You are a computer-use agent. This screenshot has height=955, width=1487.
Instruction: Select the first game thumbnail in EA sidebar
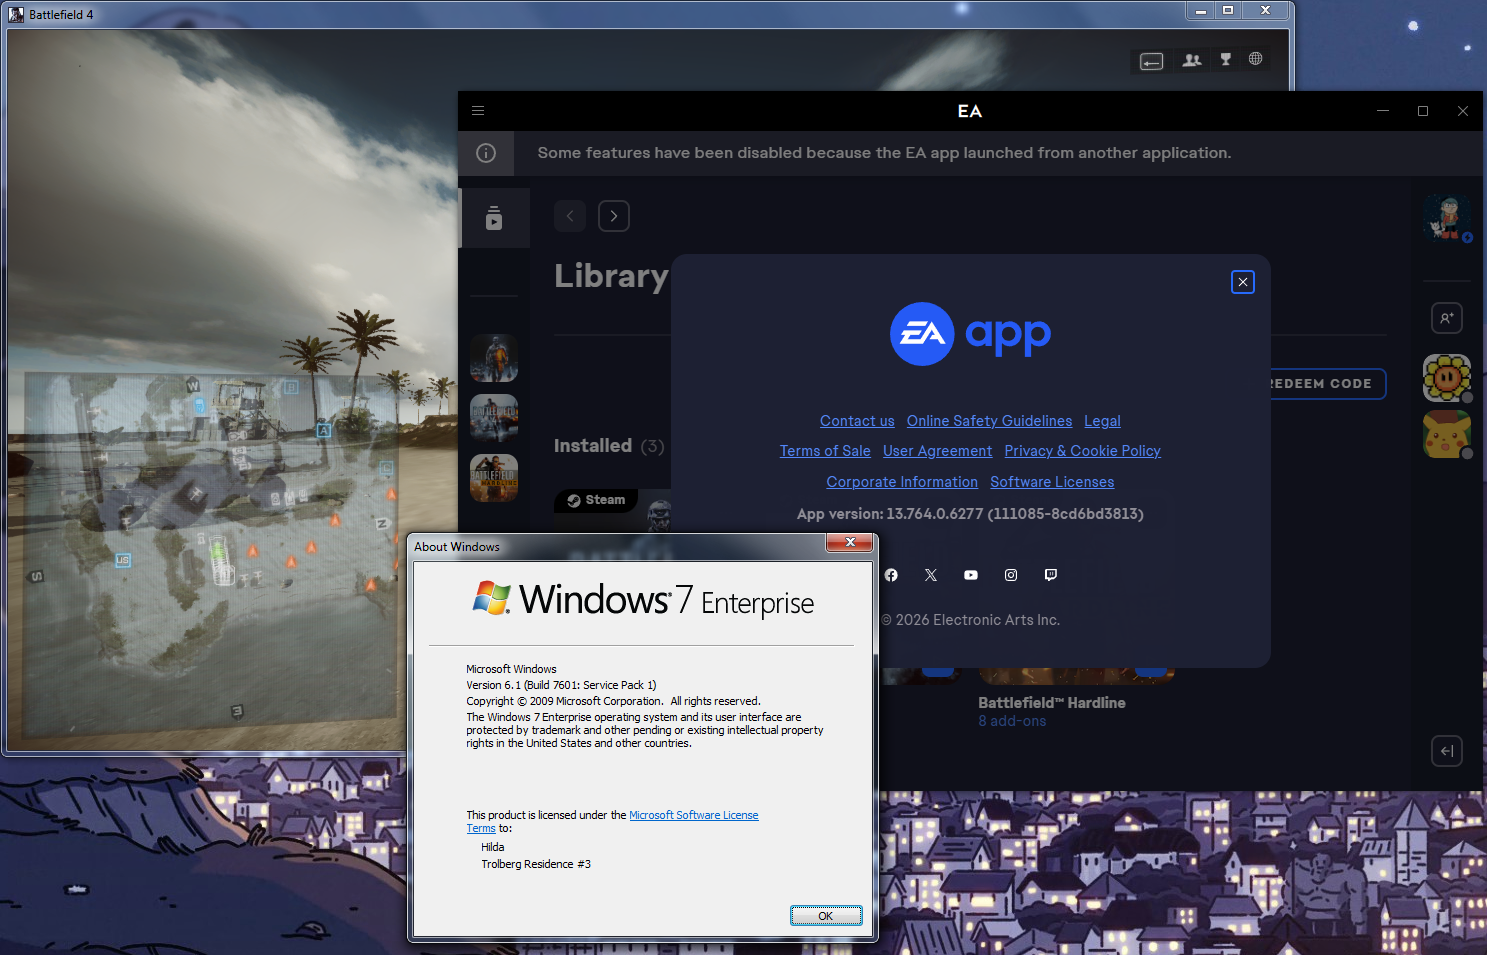pyautogui.click(x=494, y=358)
